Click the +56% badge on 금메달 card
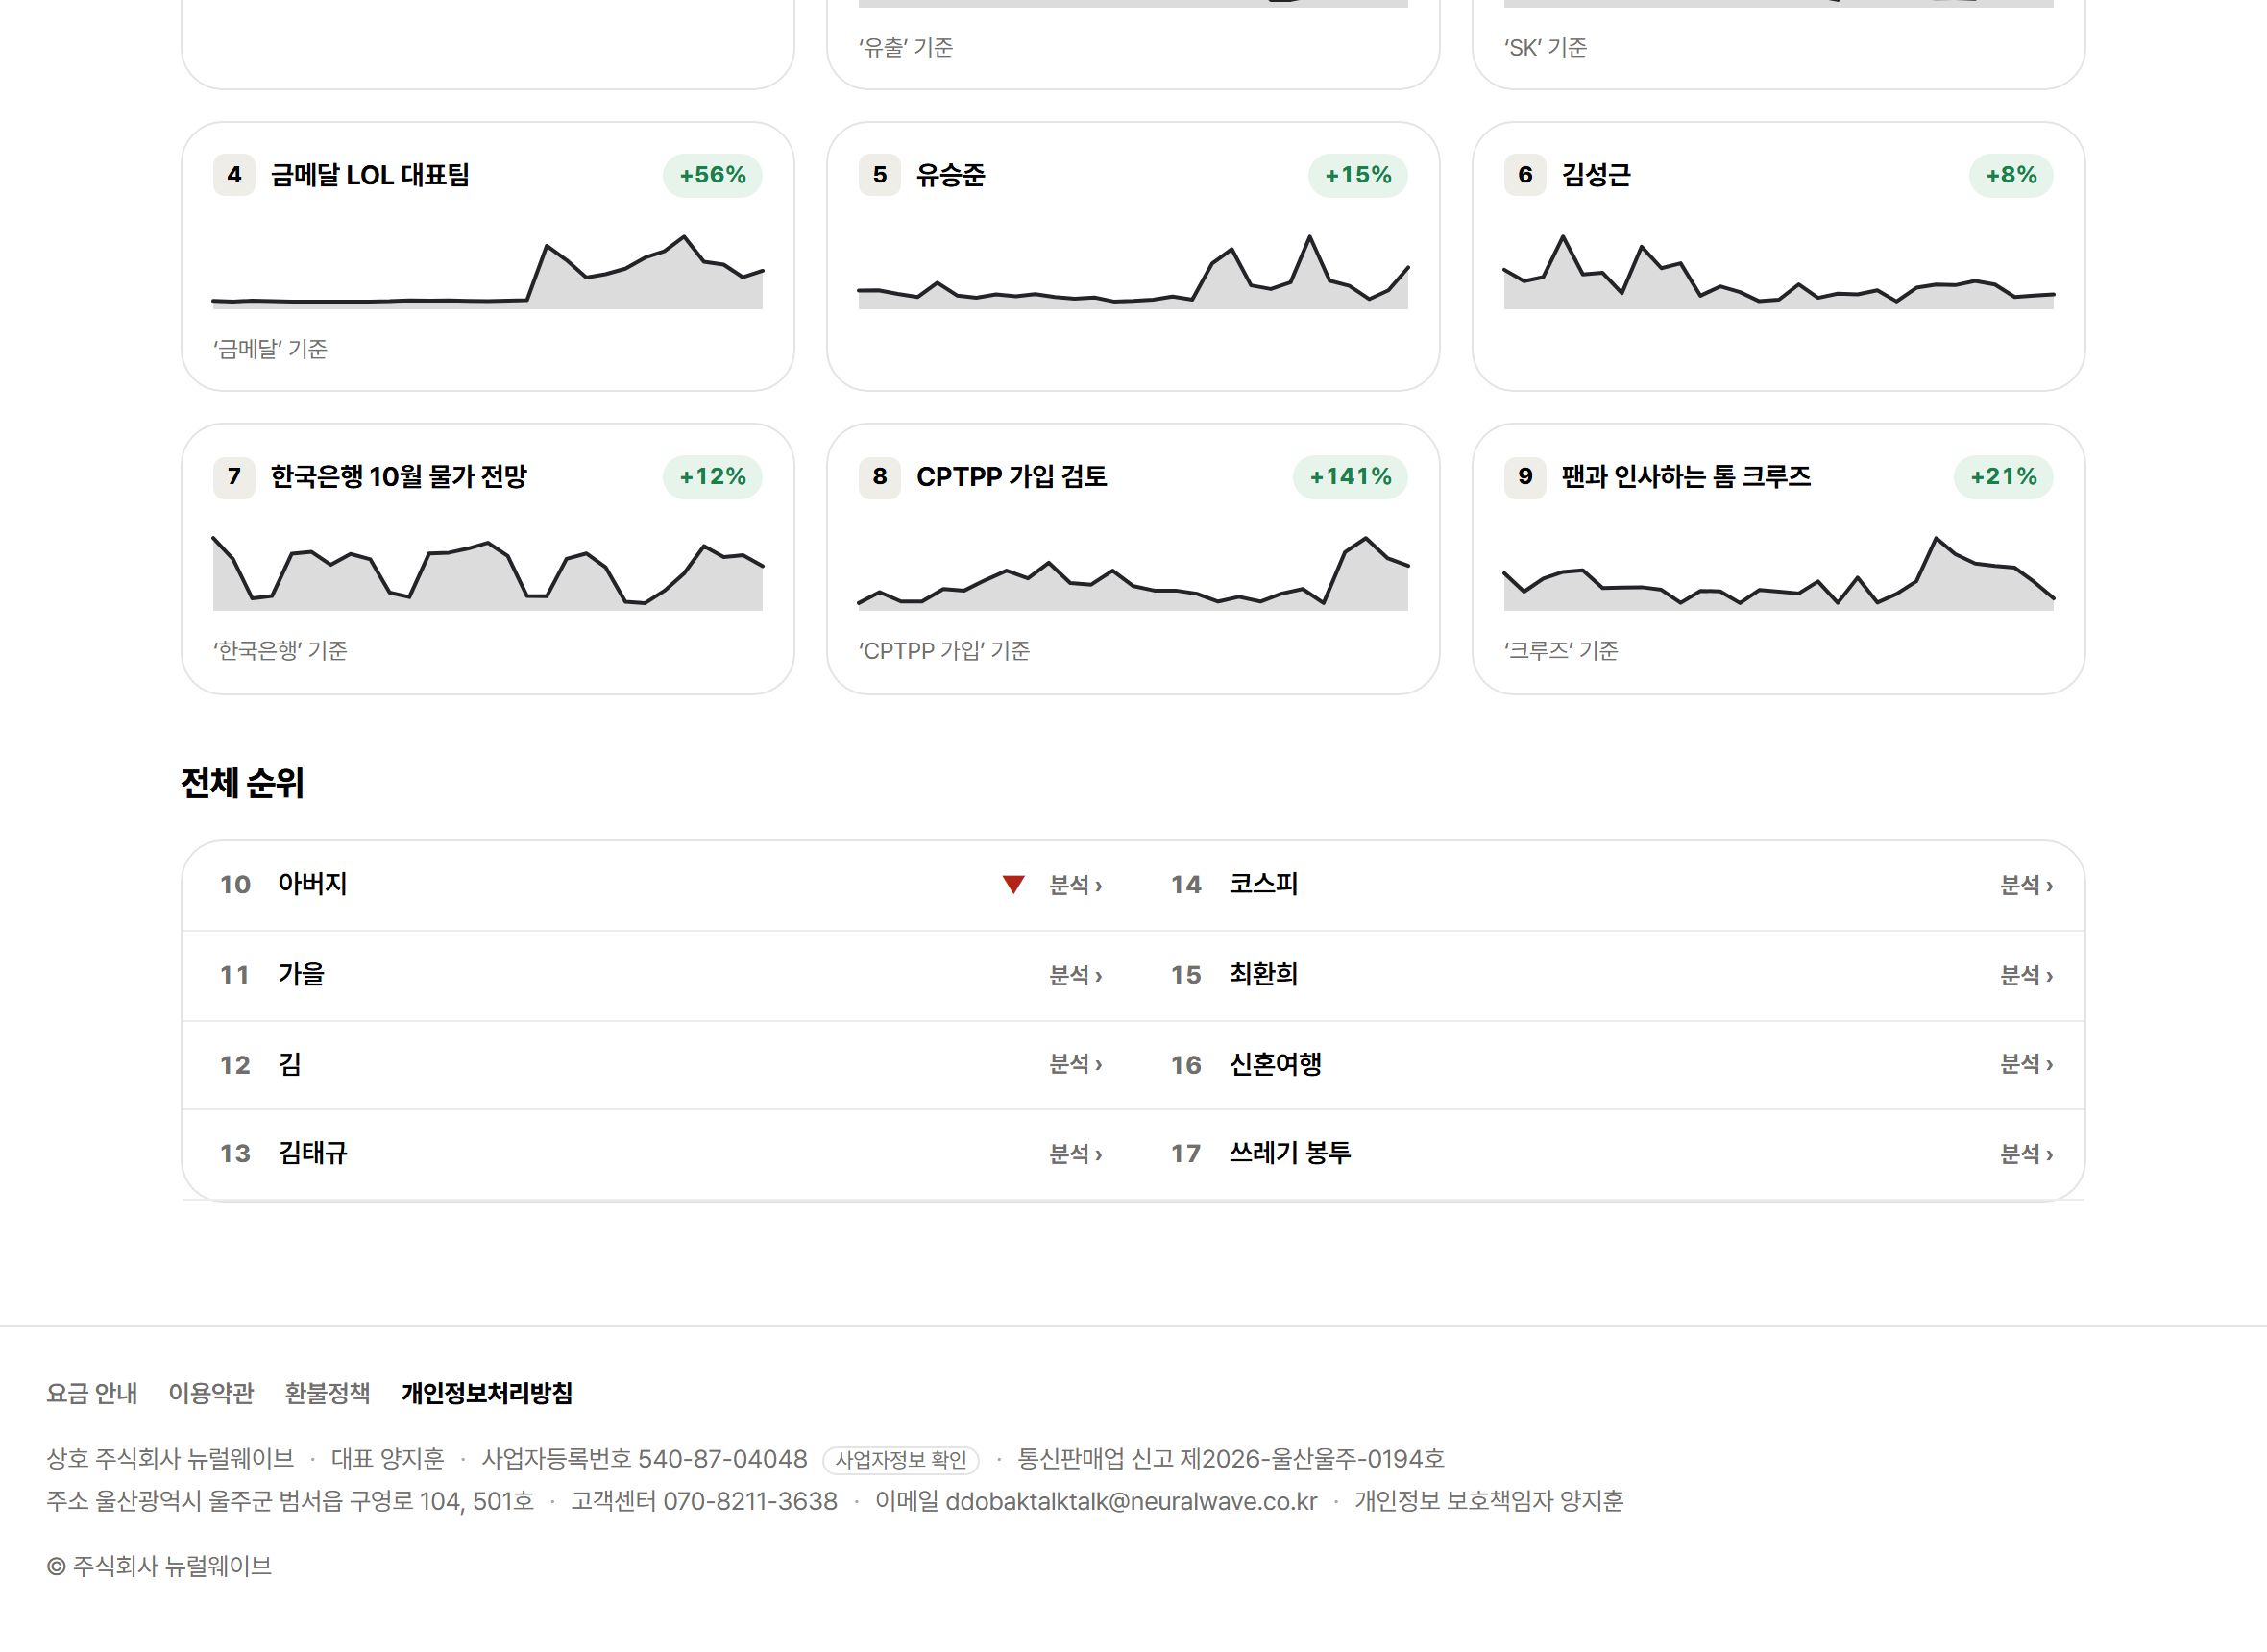 pos(712,175)
